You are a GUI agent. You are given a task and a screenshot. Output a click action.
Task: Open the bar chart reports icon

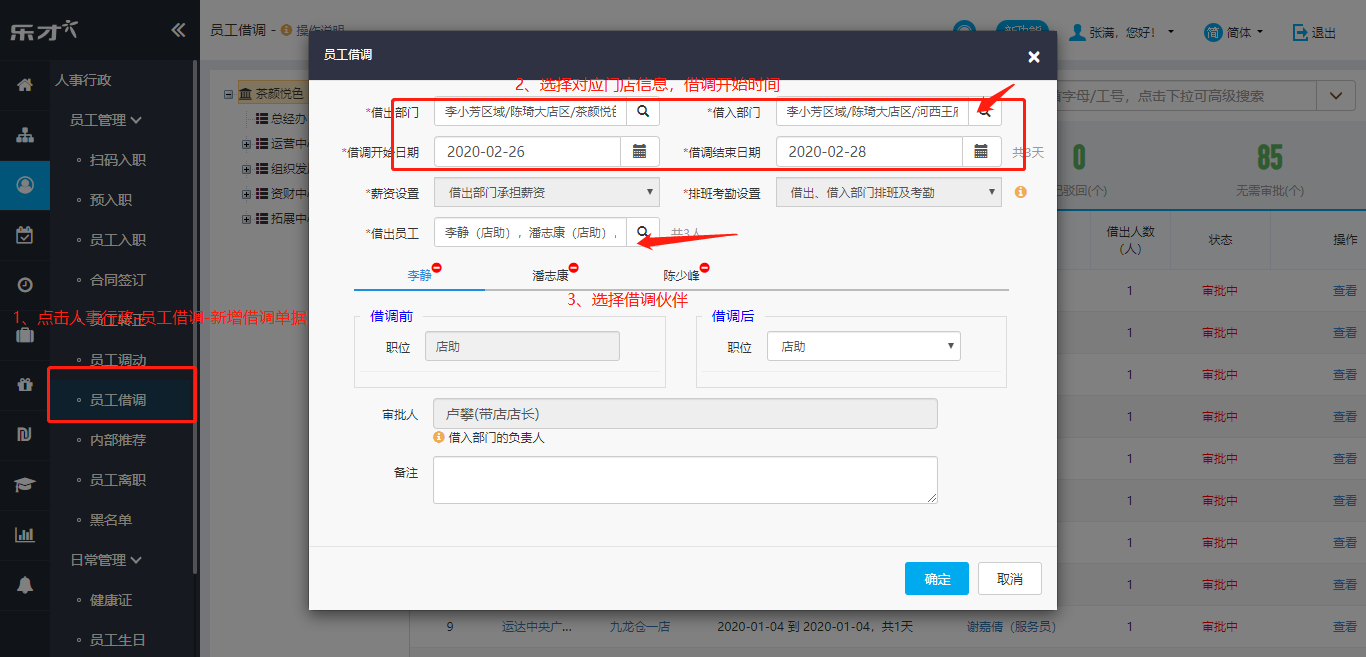click(x=25, y=535)
